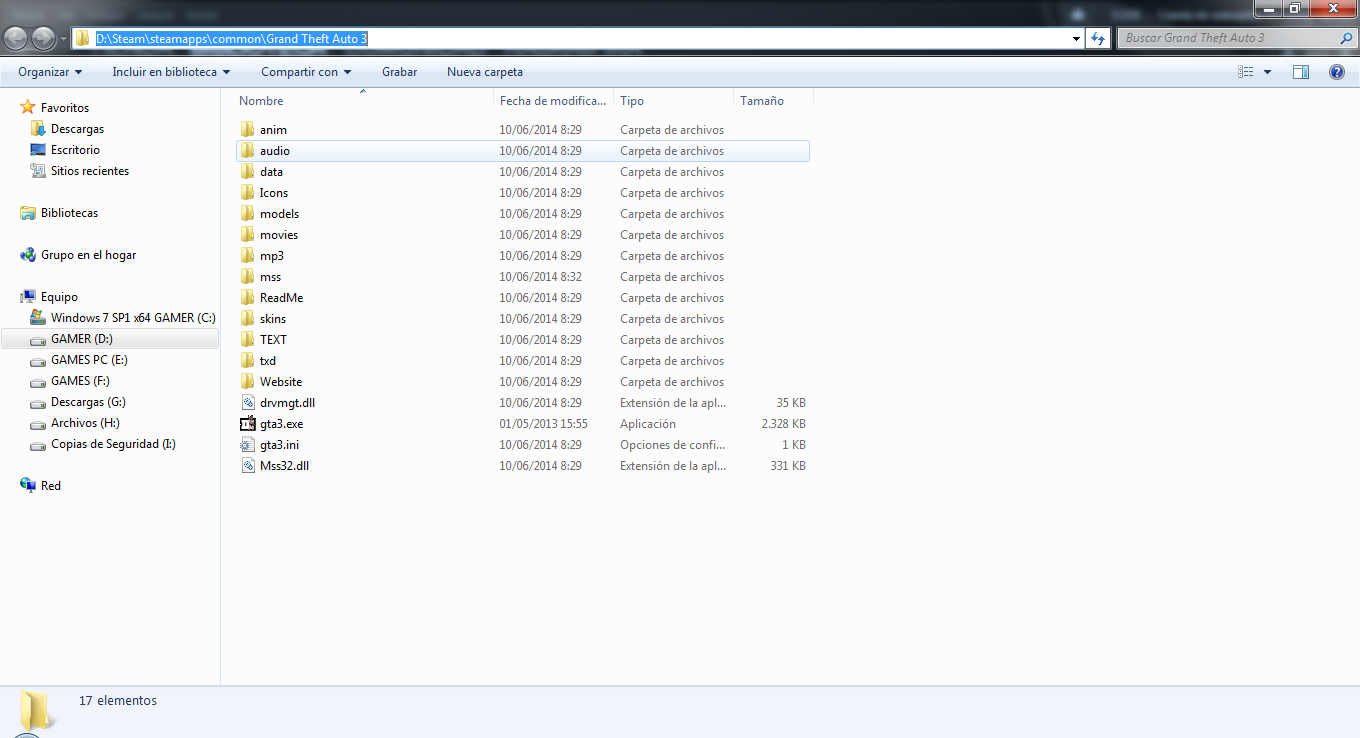This screenshot has width=1360, height=738.
Task: Click the 10/06/2014 8:32 date of mss
Action: (541, 277)
